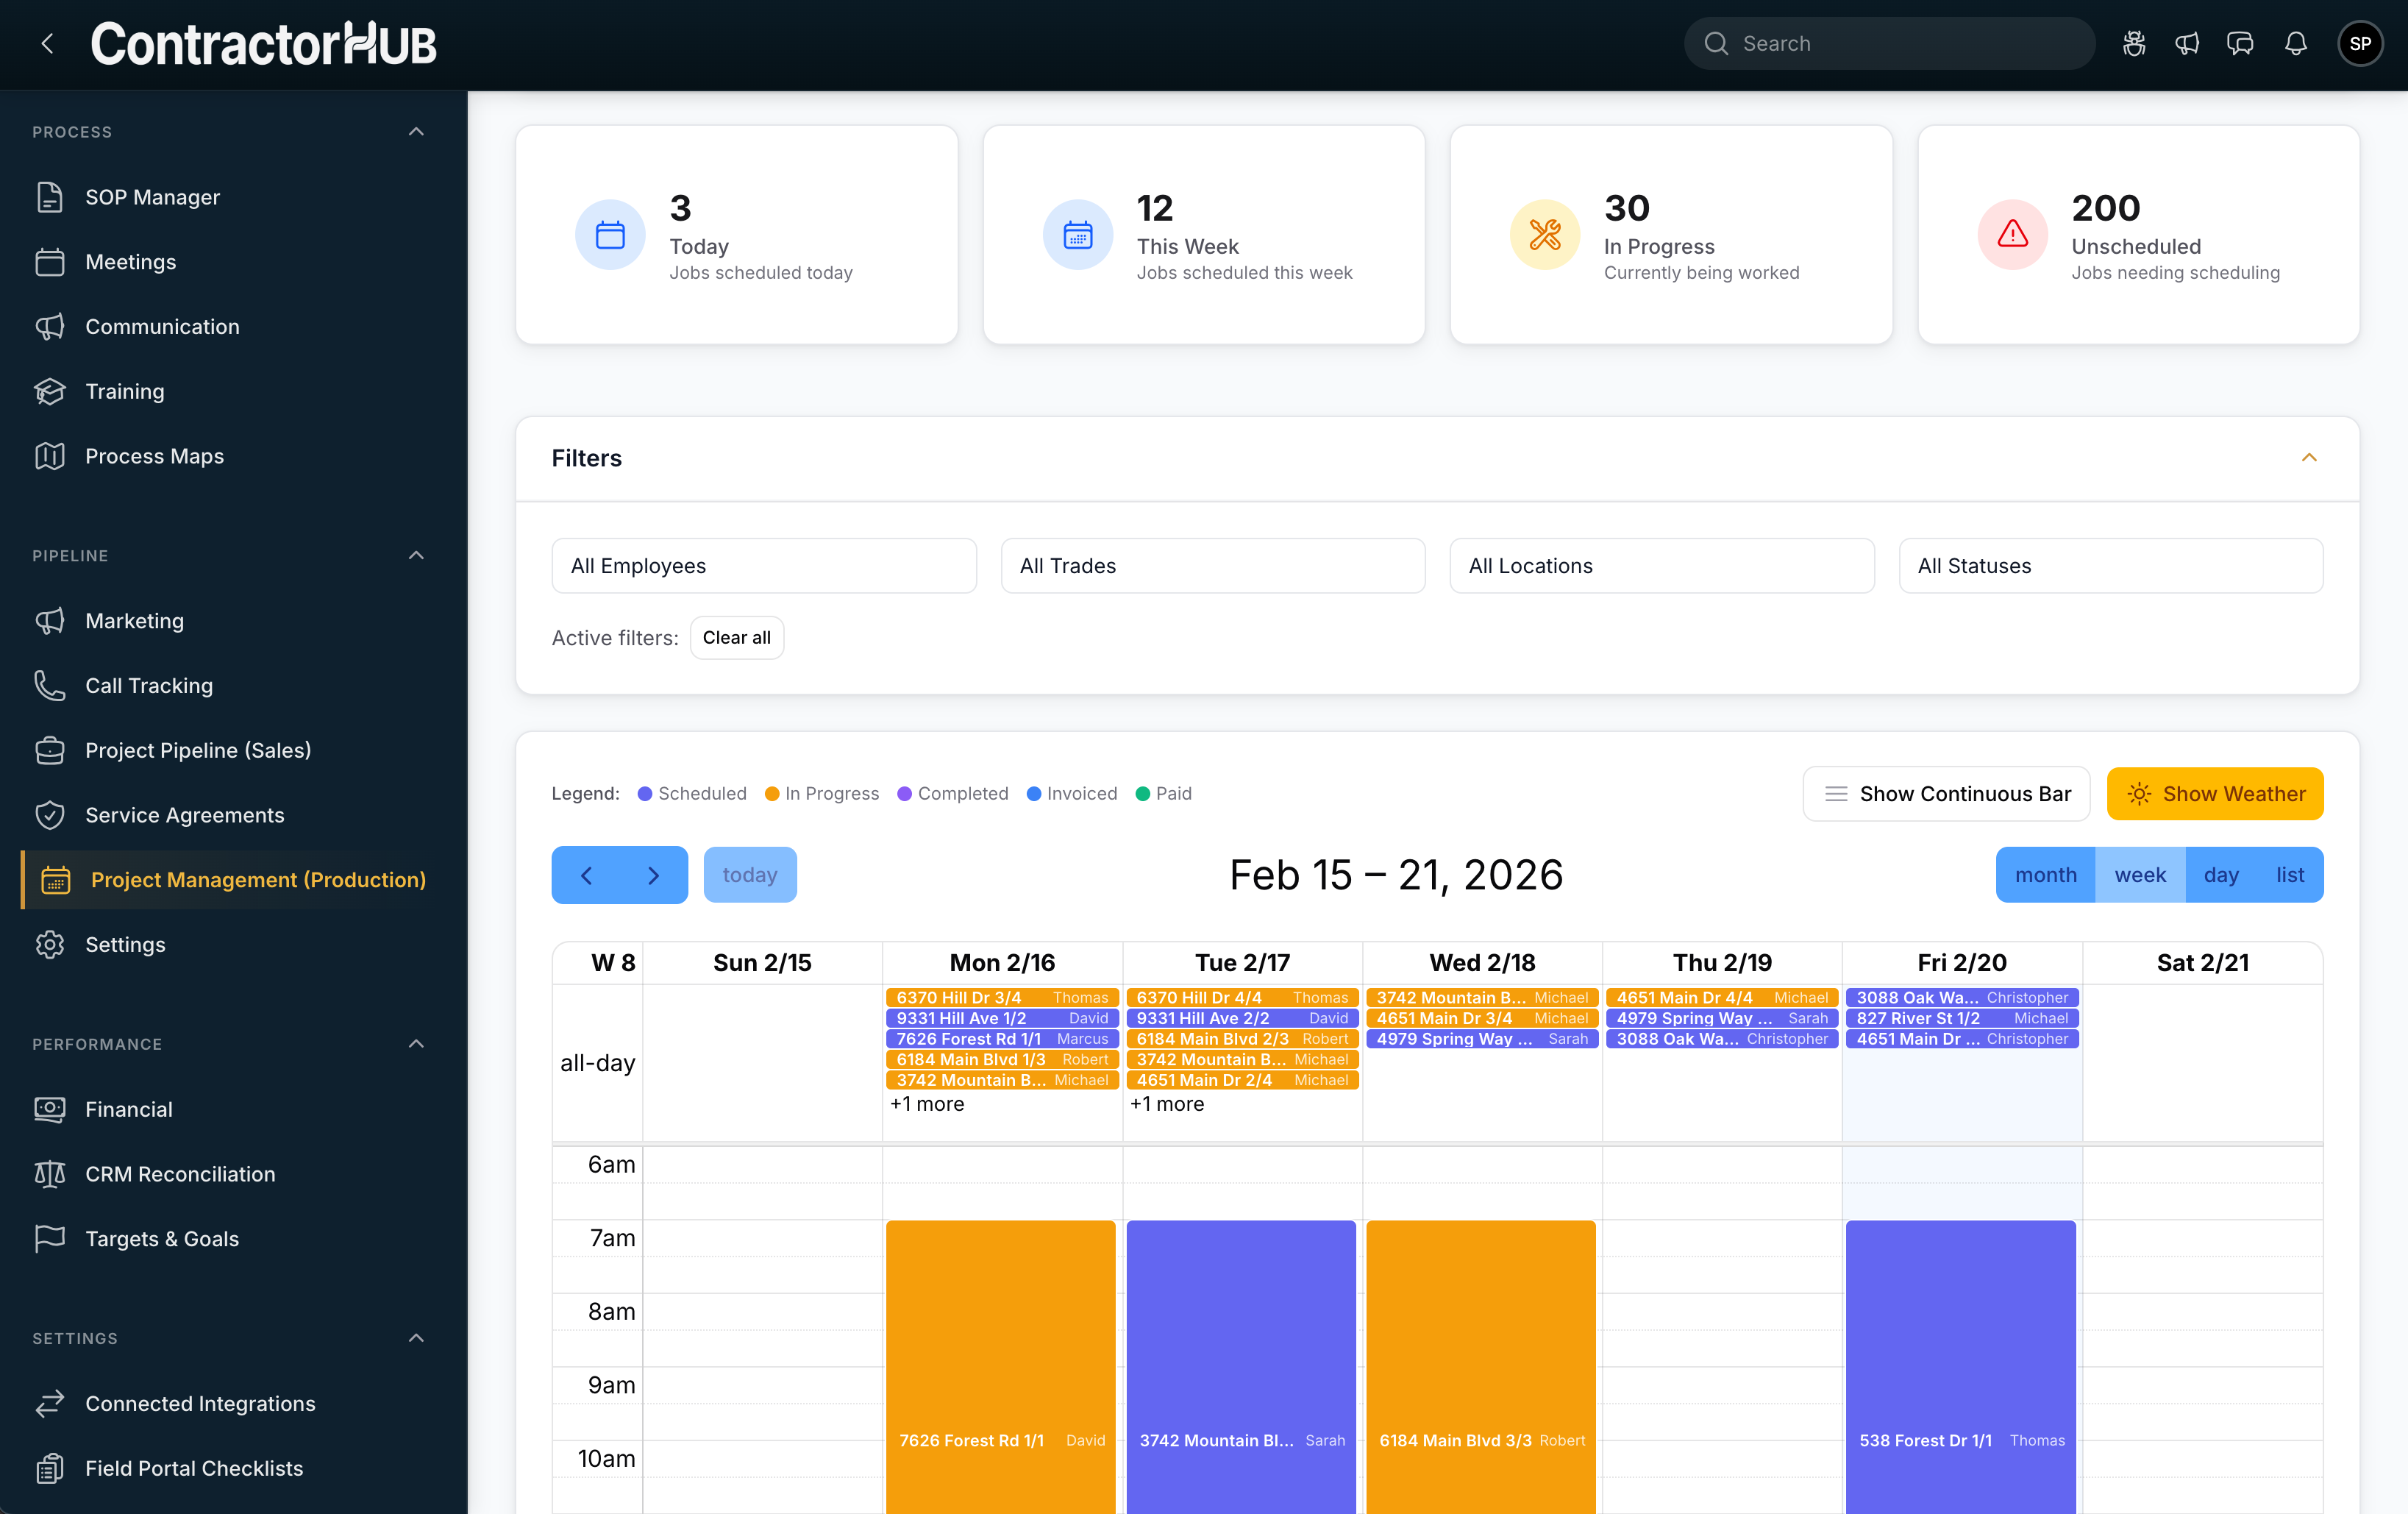Open CRM Reconciliation from the sidebar

click(180, 1174)
